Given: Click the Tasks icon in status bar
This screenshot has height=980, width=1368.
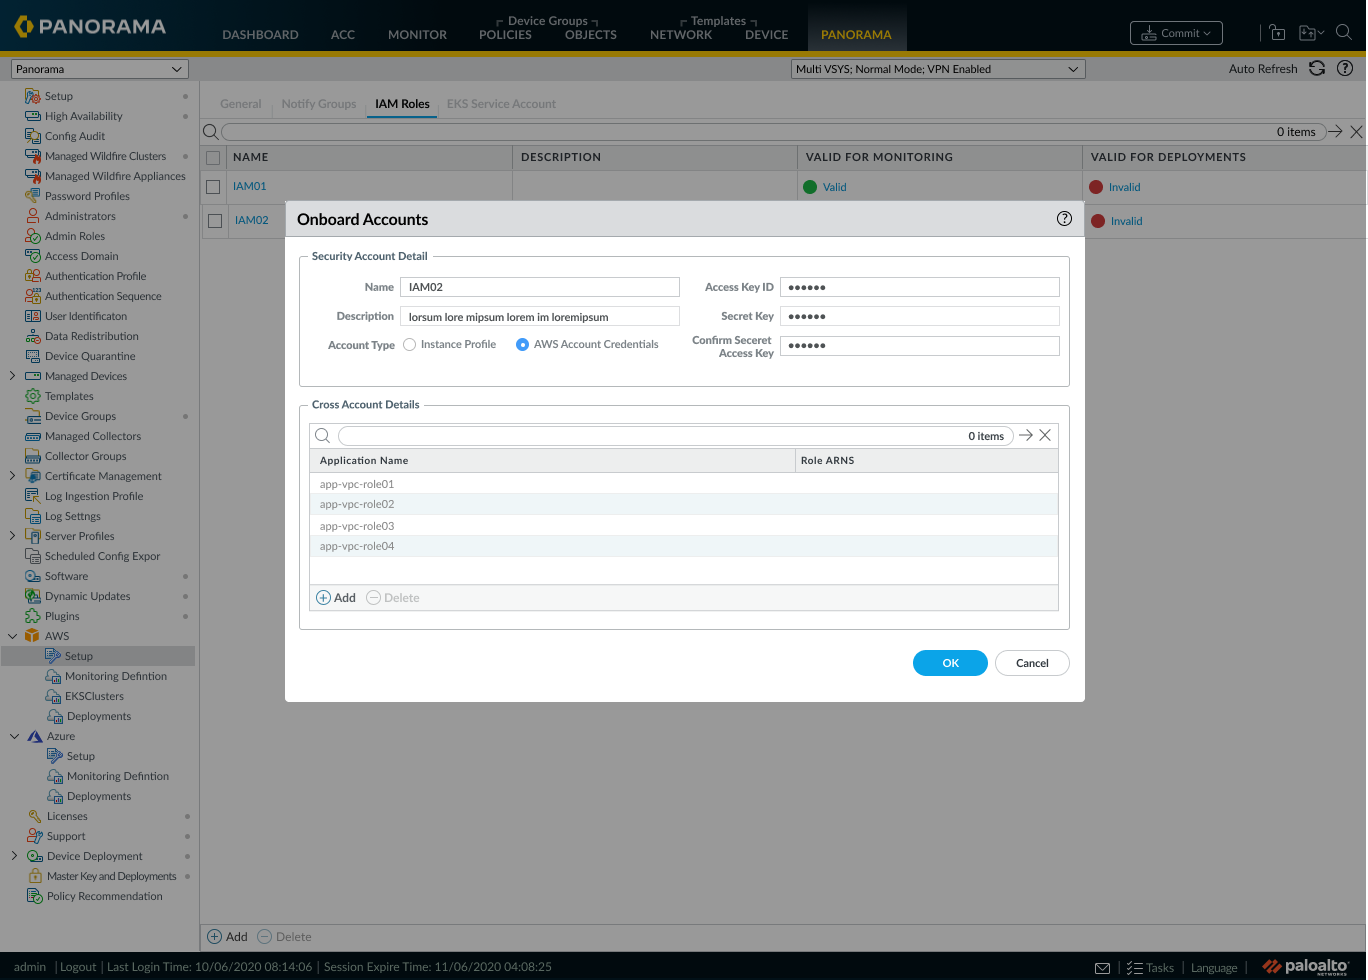Looking at the screenshot, I should coord(1134,968).
